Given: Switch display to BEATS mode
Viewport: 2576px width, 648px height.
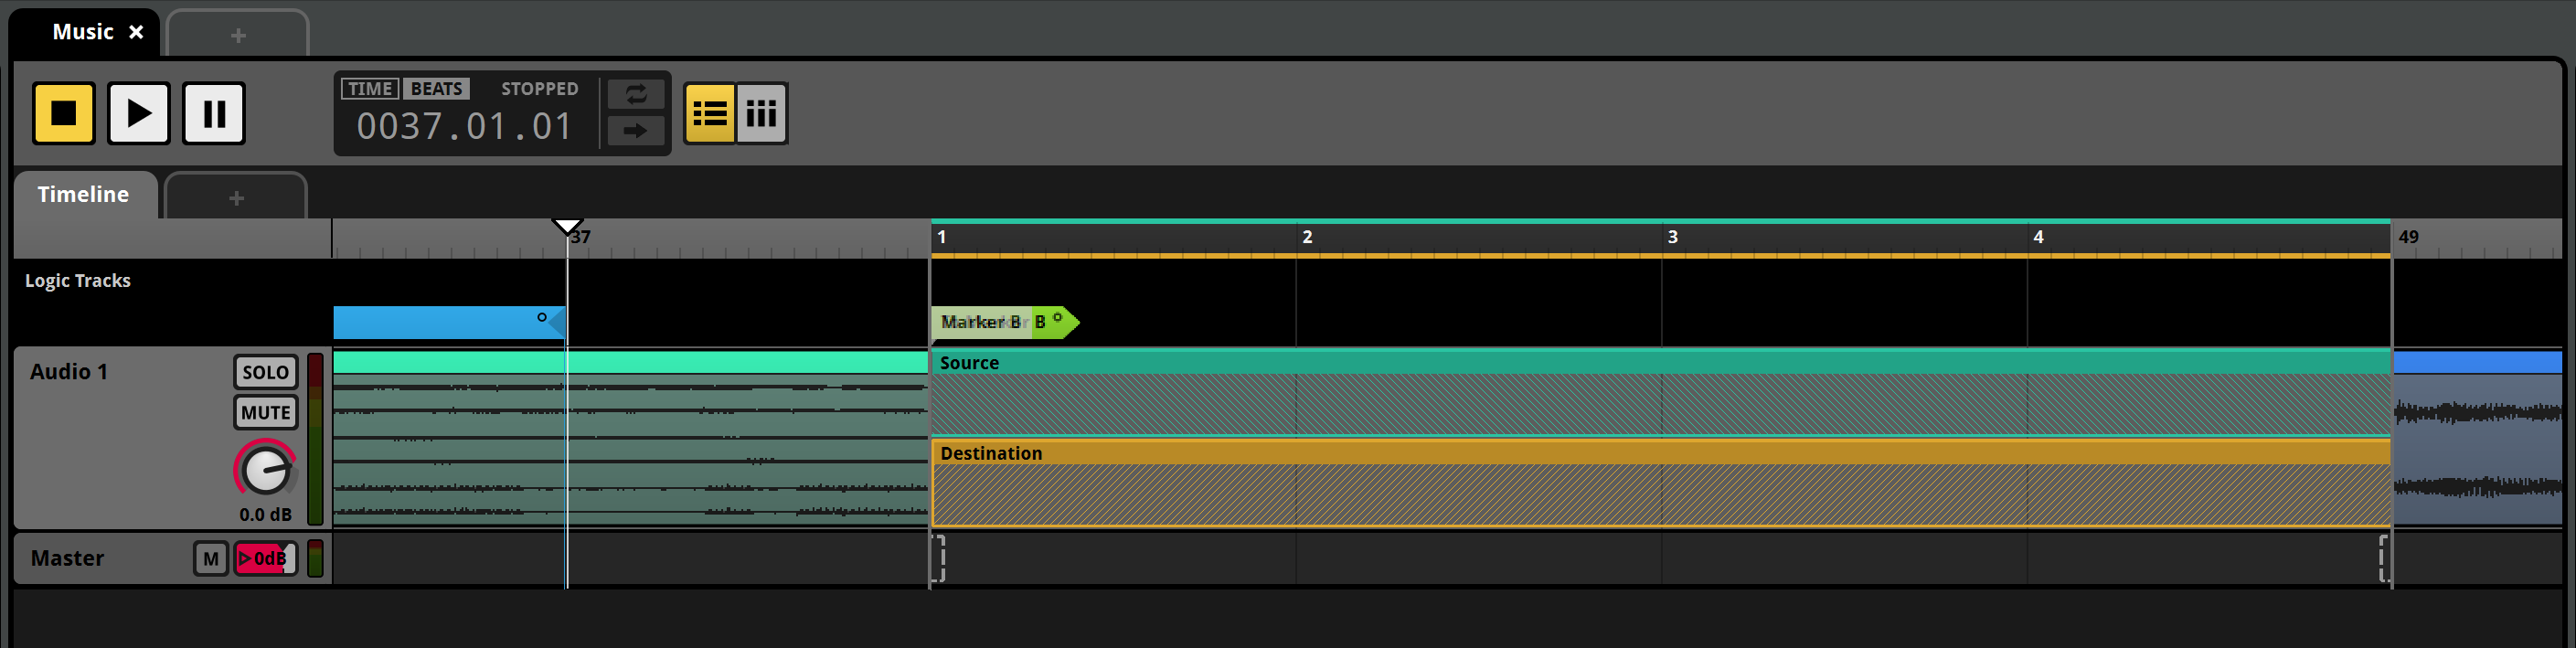Looking at the screenshot, I should coord(437,89).
